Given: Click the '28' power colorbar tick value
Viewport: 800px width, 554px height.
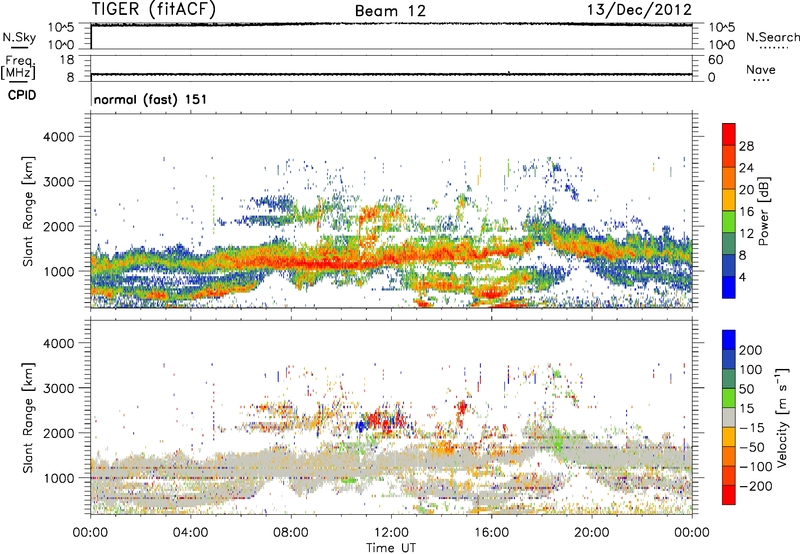Looking at the screenshot, I should click(746, 146).
